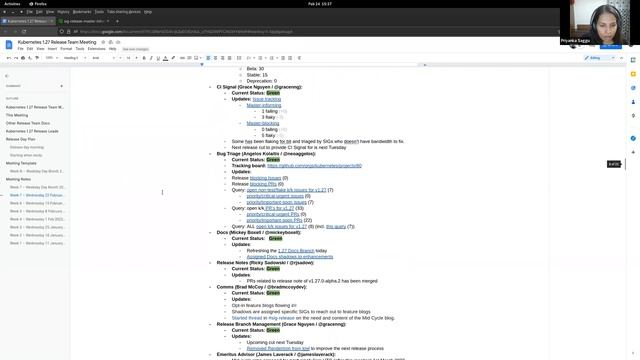Open the Editing mode dropdown

(599, 58)
